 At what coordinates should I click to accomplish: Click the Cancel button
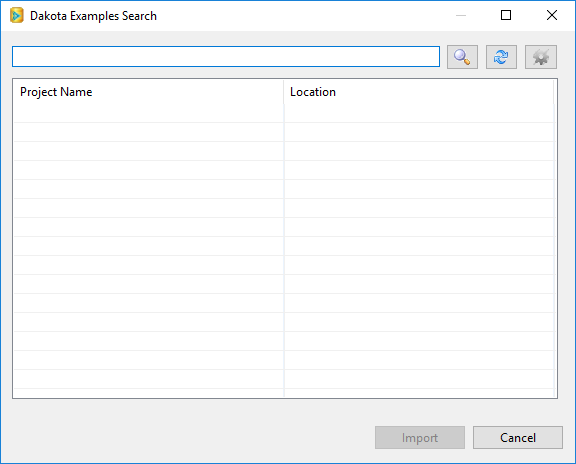coord(518,438)
